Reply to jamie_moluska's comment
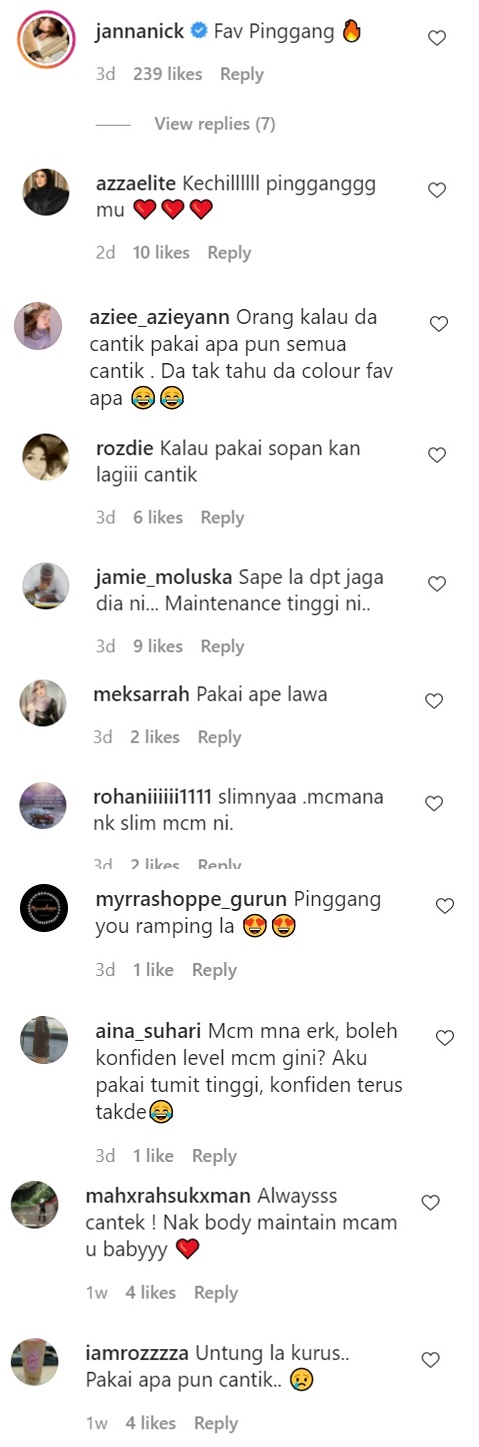This screenshot has width=479, height=1447. coord(222,647)
